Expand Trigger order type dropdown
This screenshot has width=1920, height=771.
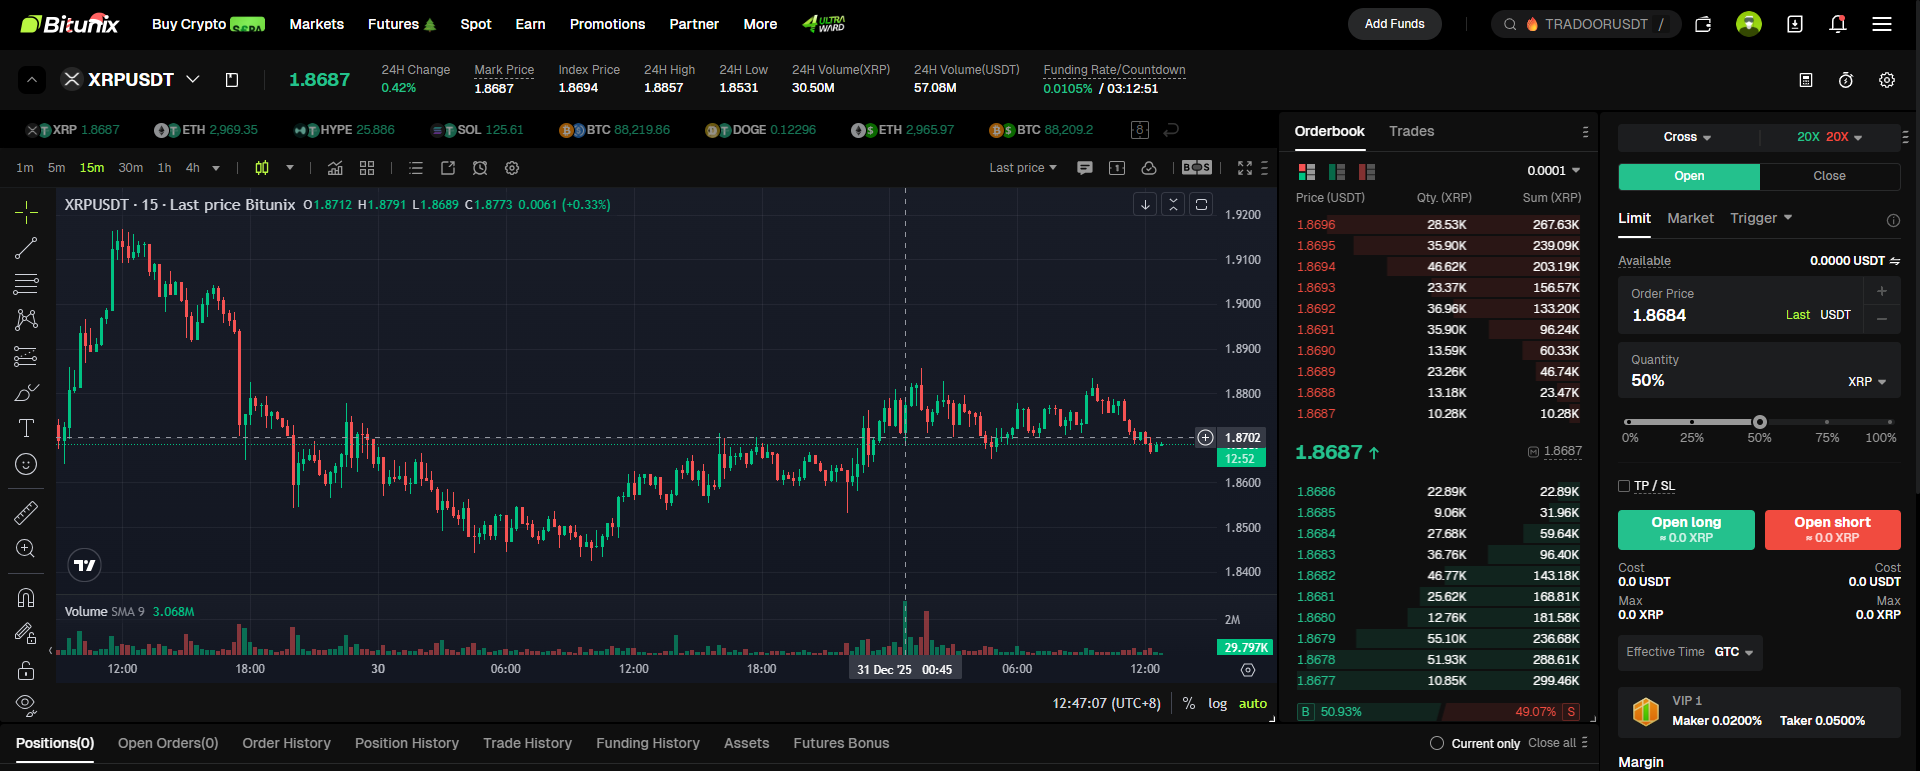(x=1761, y=218)
